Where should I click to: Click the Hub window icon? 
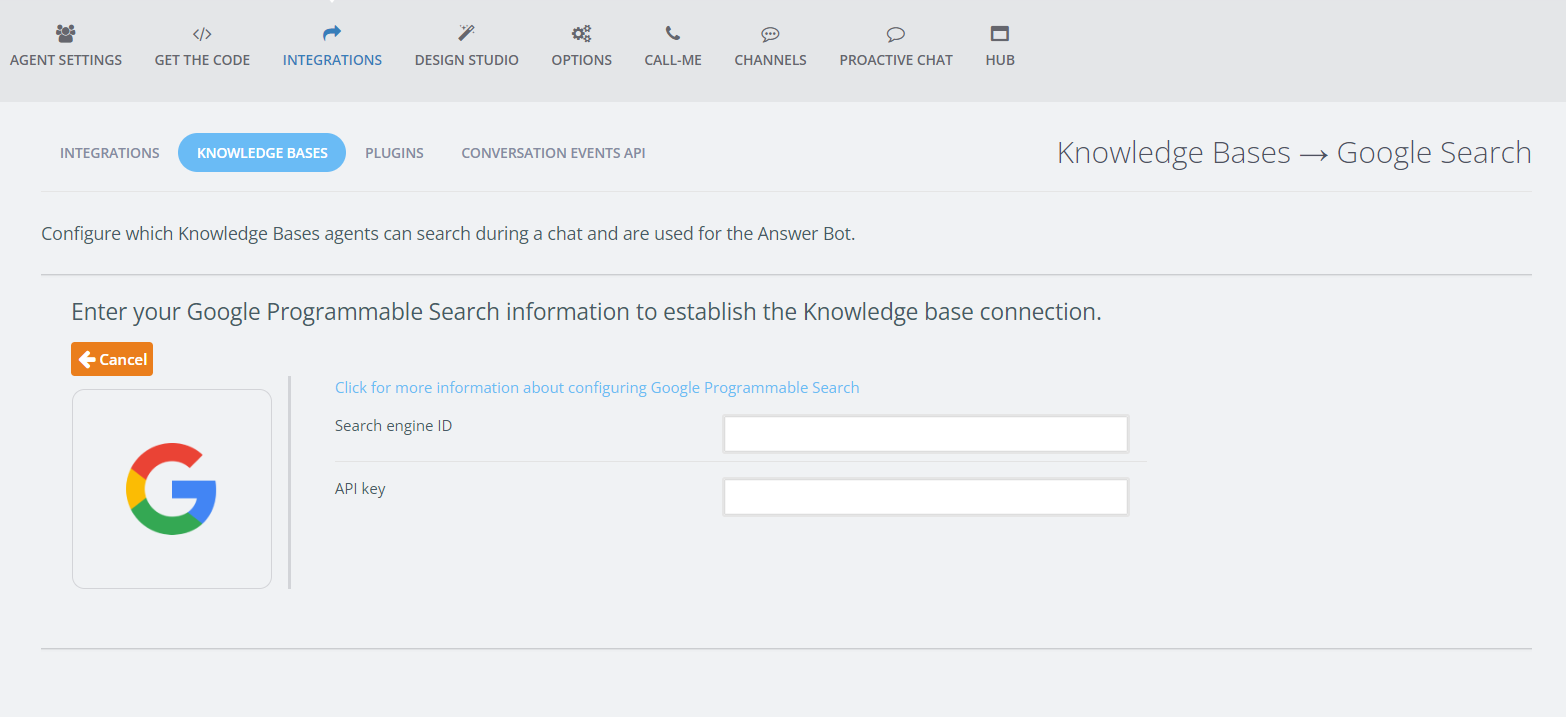tap(1000, 33)
